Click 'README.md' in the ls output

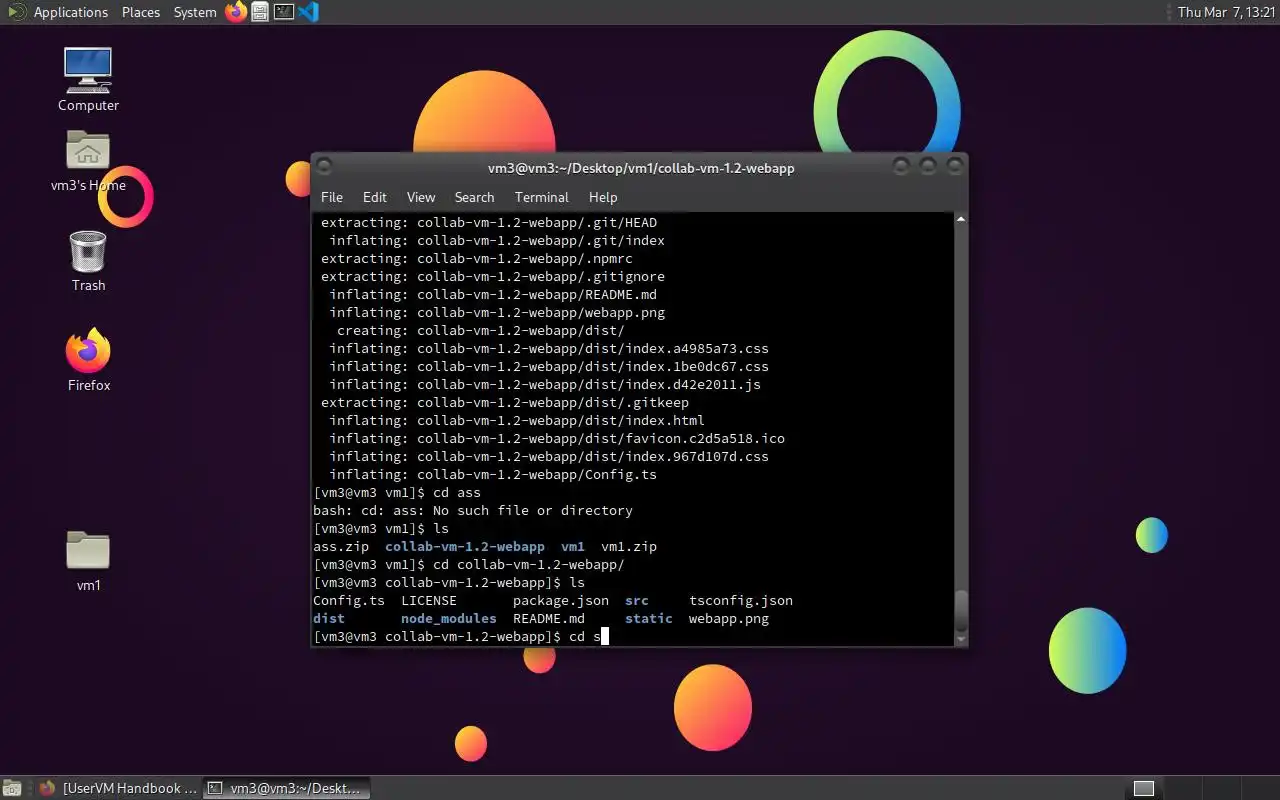coord(549,618)
